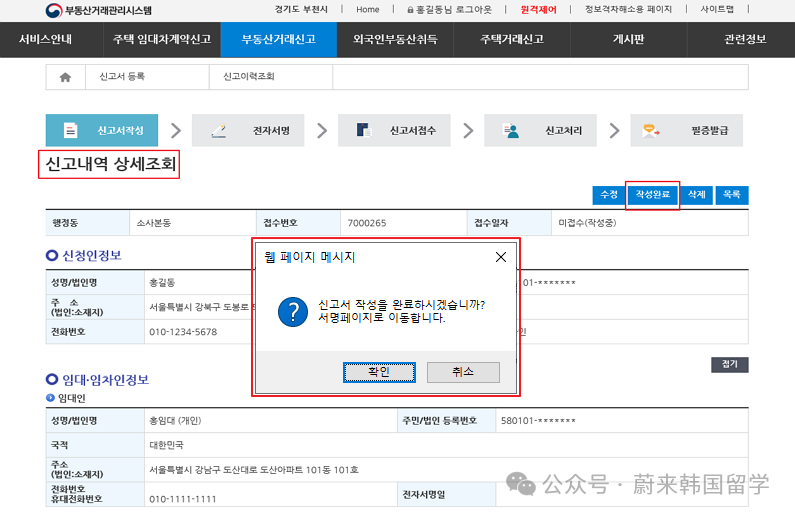Viewport: 795px width, 516px height.
Task: Click the 필증발급 step envelope icon
Action: (651, 131)
